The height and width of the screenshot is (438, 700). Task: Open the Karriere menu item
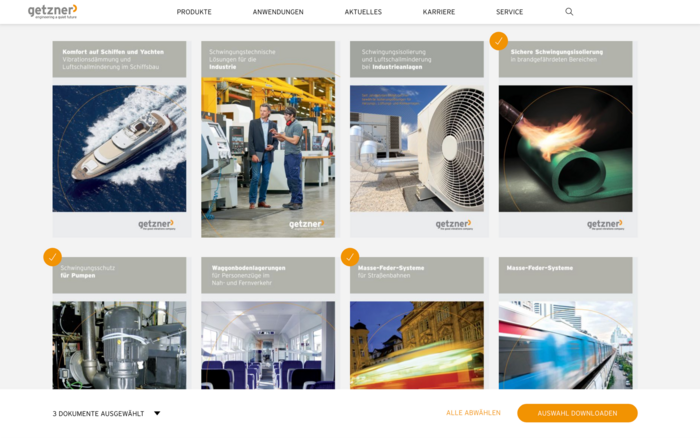pos(438,12)
